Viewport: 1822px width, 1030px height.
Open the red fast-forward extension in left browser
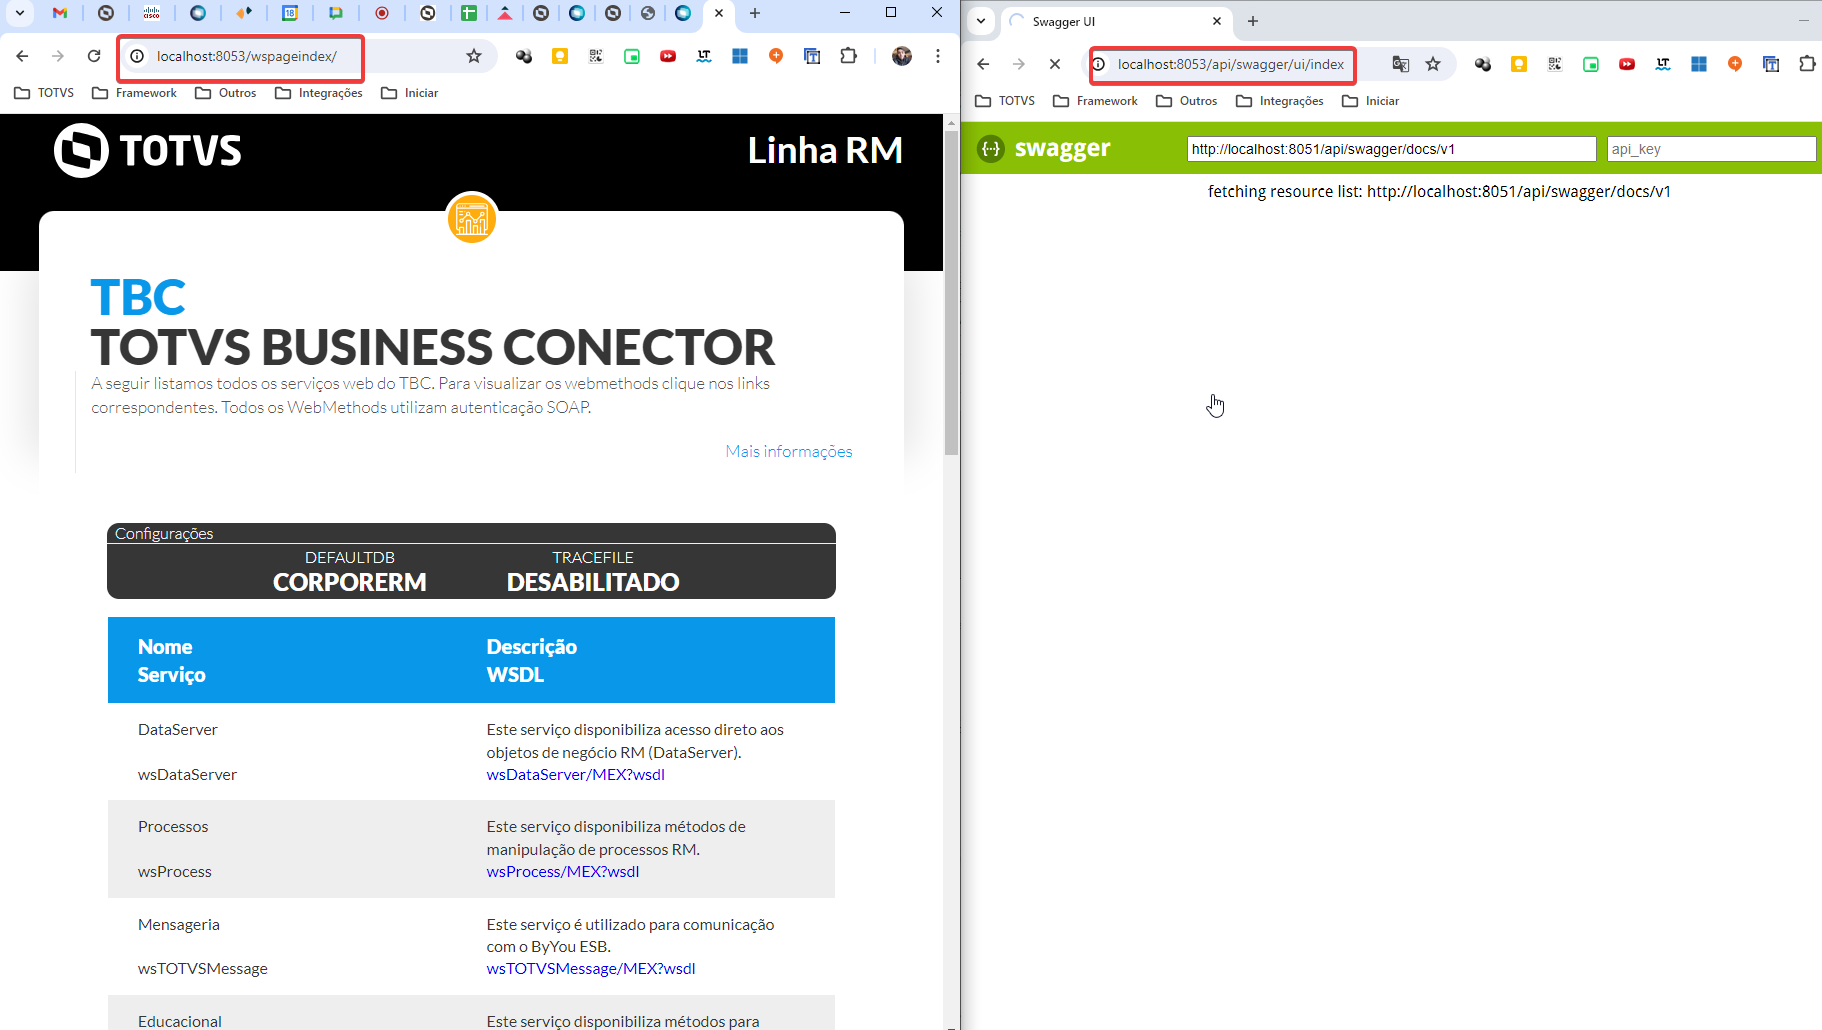668,56
